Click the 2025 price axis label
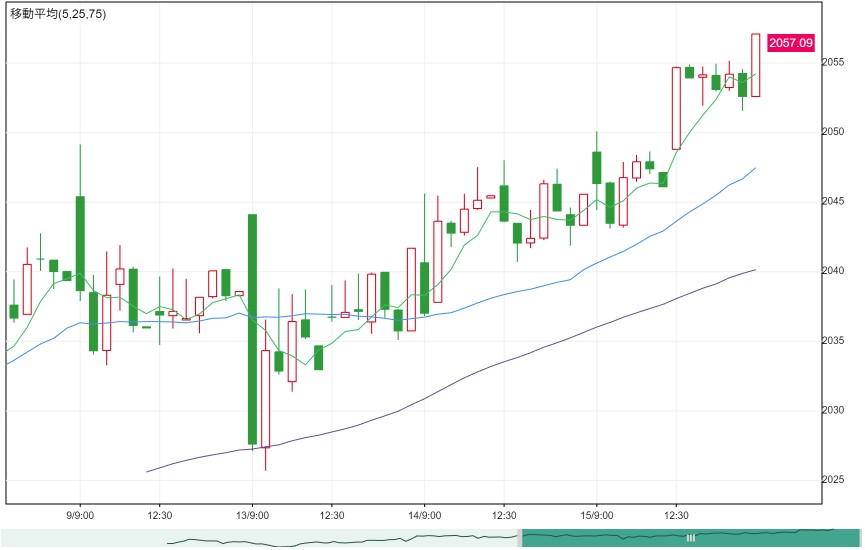This screenshot has height=550, width=865. click(833, 479)
